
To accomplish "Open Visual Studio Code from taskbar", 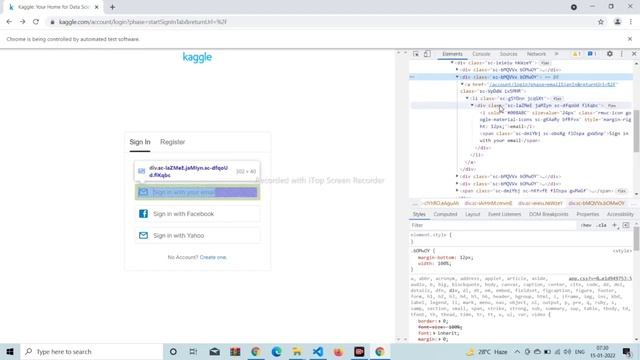I will (x=318, y=351).
